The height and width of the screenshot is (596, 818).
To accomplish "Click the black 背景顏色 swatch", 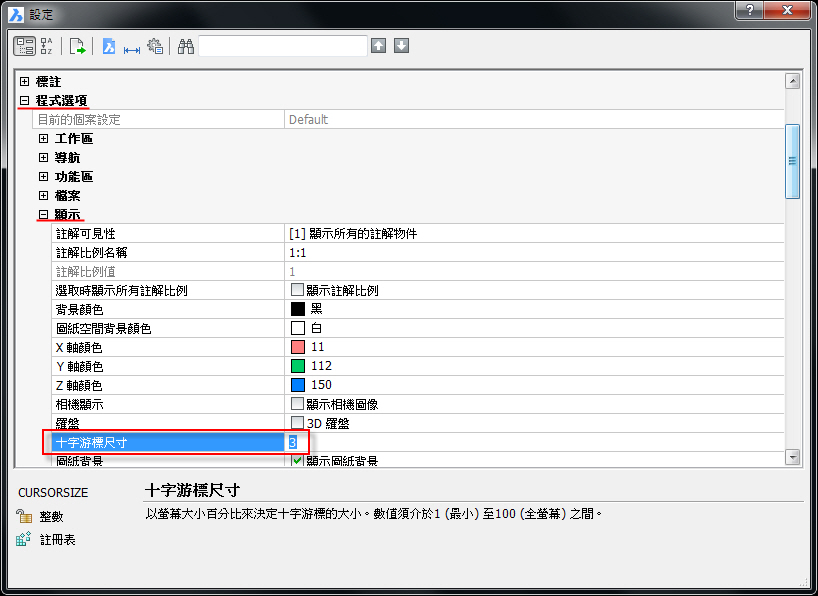I will click(x=298, y=309).
